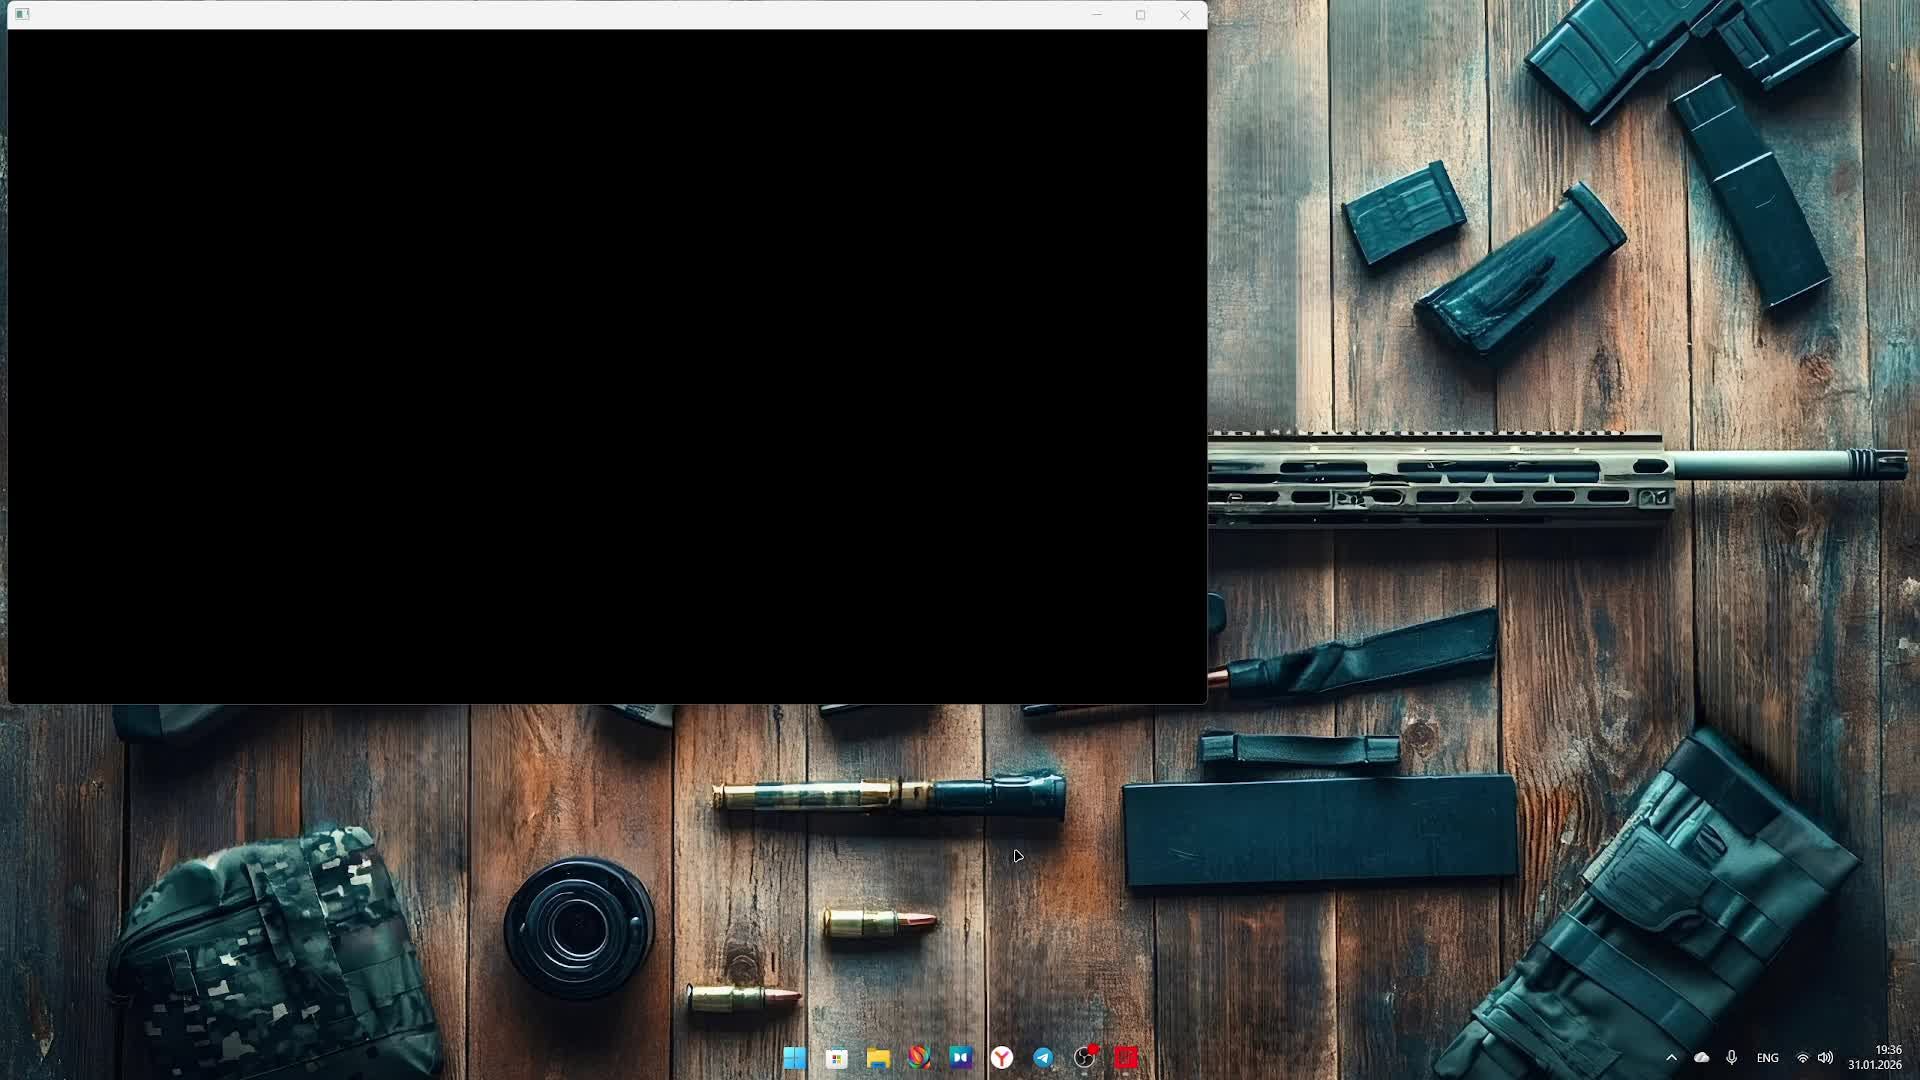Maximize the black window
1920x1080 pixels.
[x=1140, y=15]
